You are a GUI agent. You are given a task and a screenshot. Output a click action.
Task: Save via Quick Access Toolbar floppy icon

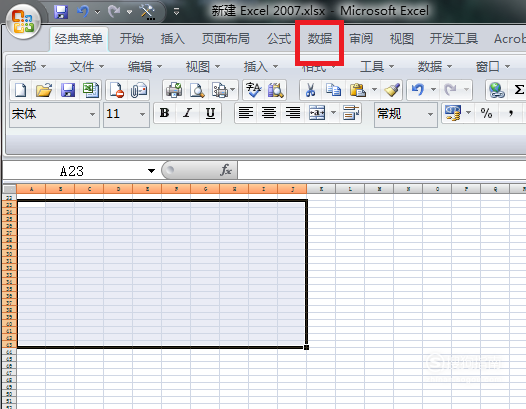[x=61, y=12]
